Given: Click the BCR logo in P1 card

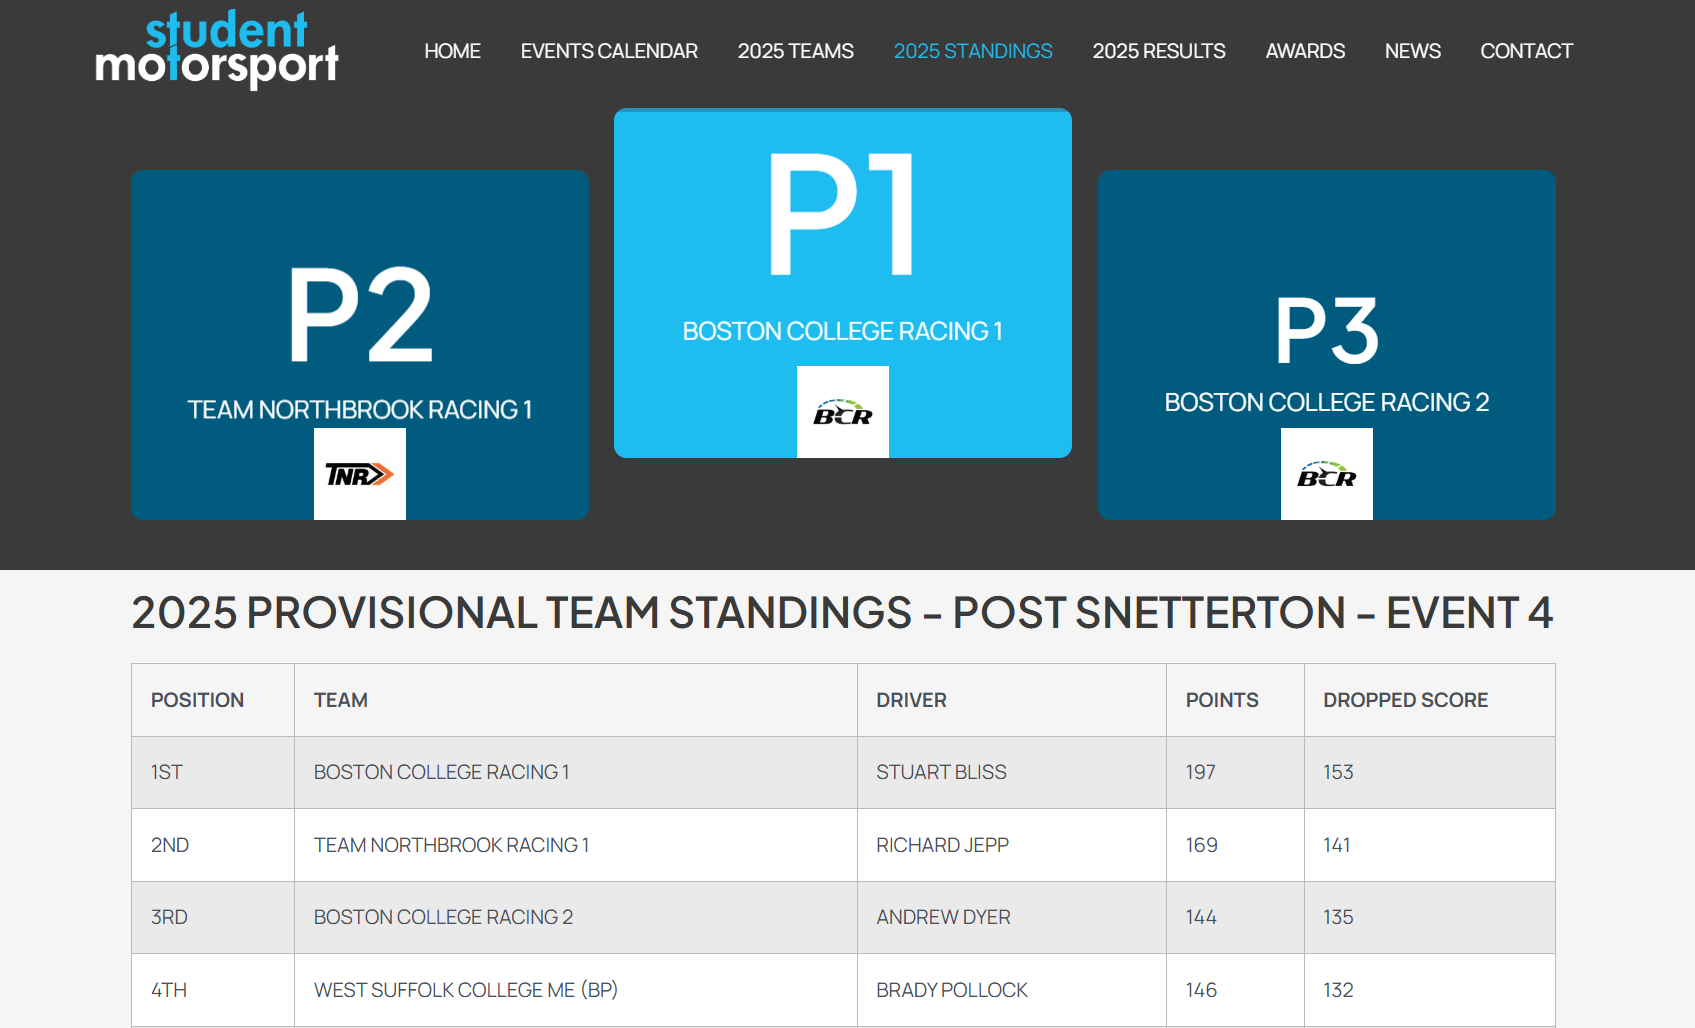Looking at the screenshot, I should (843, 412).
